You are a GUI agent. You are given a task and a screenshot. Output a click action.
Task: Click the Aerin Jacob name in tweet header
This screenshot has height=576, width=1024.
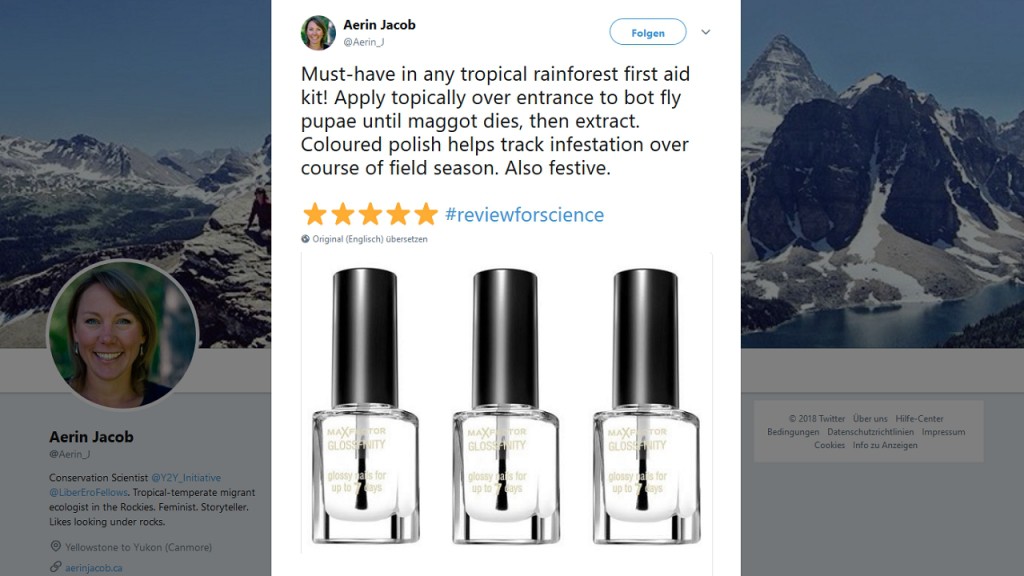click(379, 25)
